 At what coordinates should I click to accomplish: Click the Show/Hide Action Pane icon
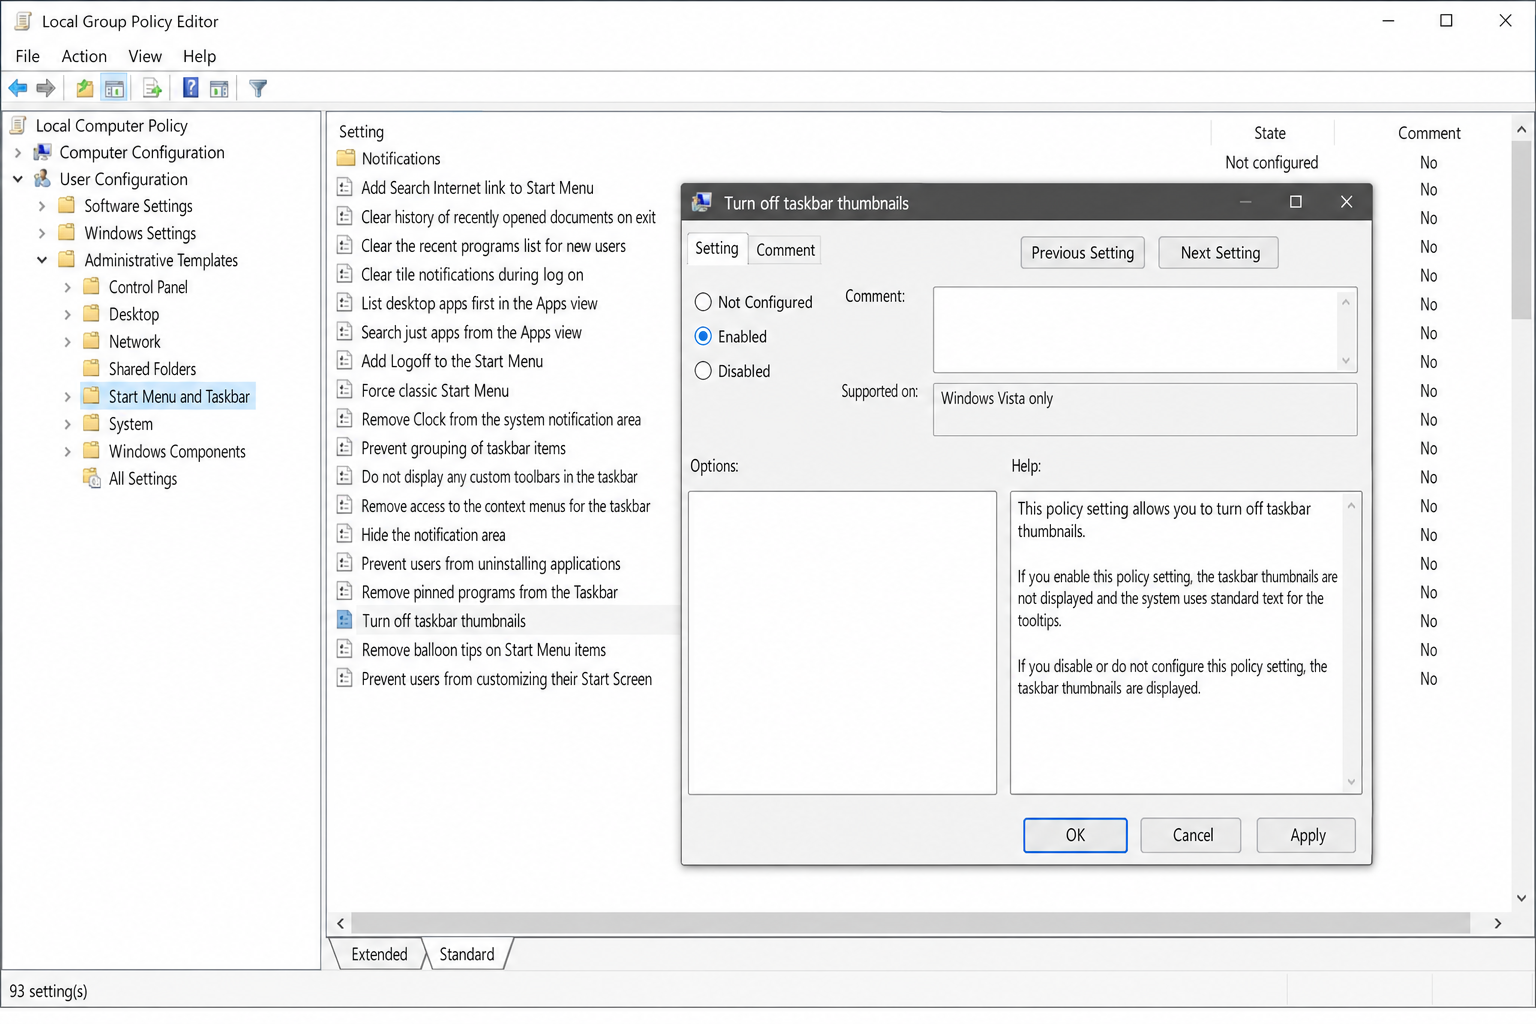(x=219, y=88)
